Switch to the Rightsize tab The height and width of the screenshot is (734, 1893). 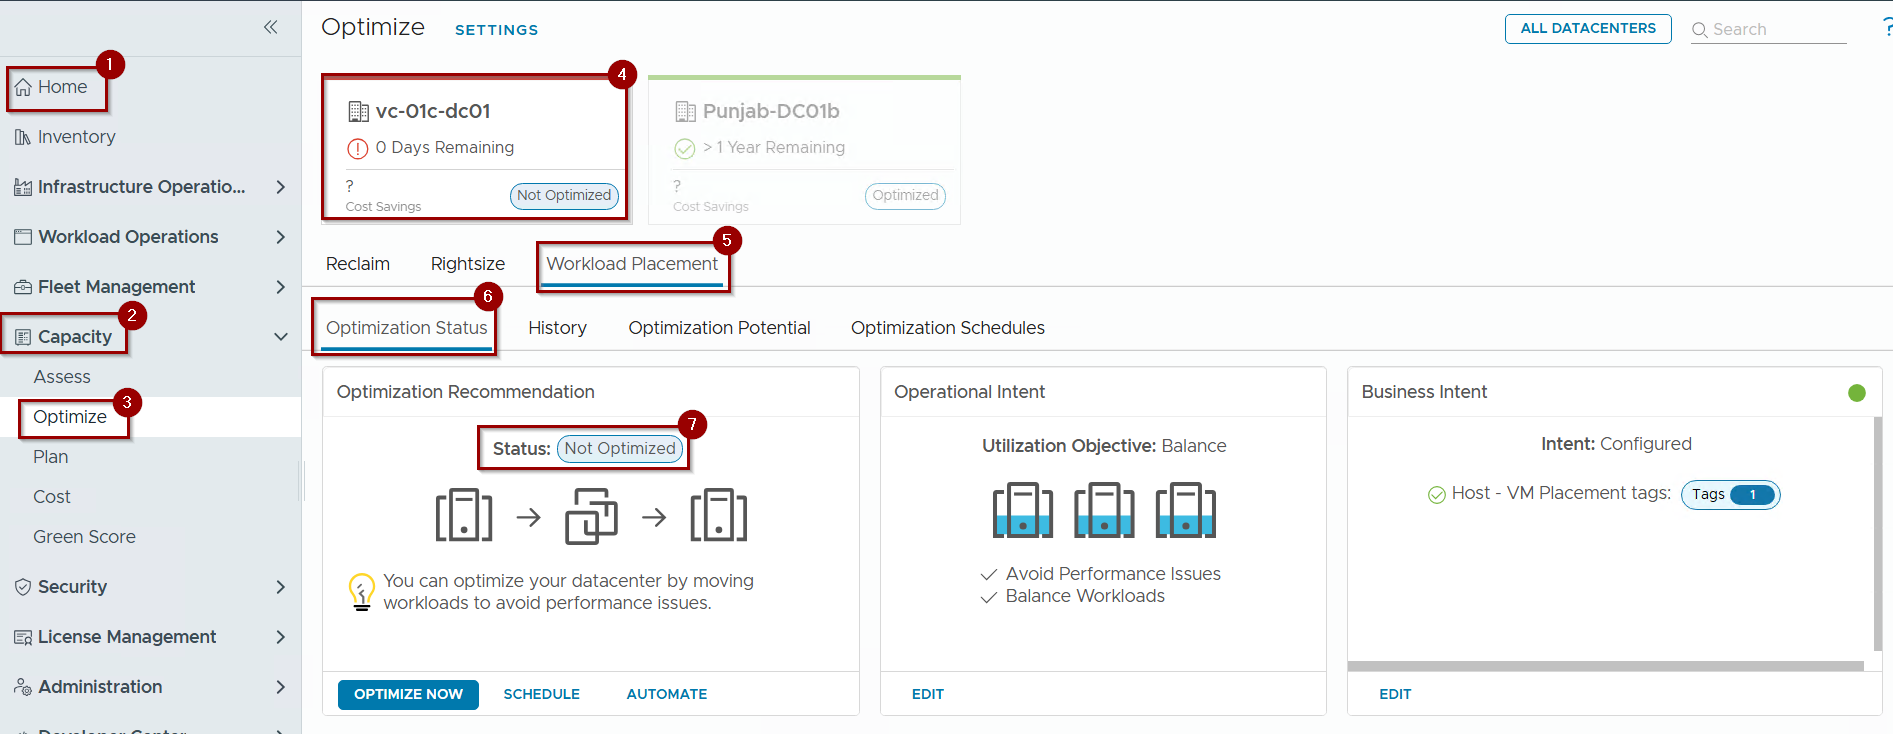coord(467,264)
